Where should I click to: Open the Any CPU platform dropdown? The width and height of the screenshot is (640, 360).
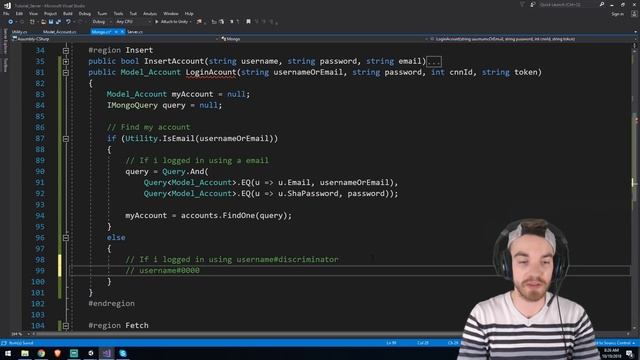point(133,22)
